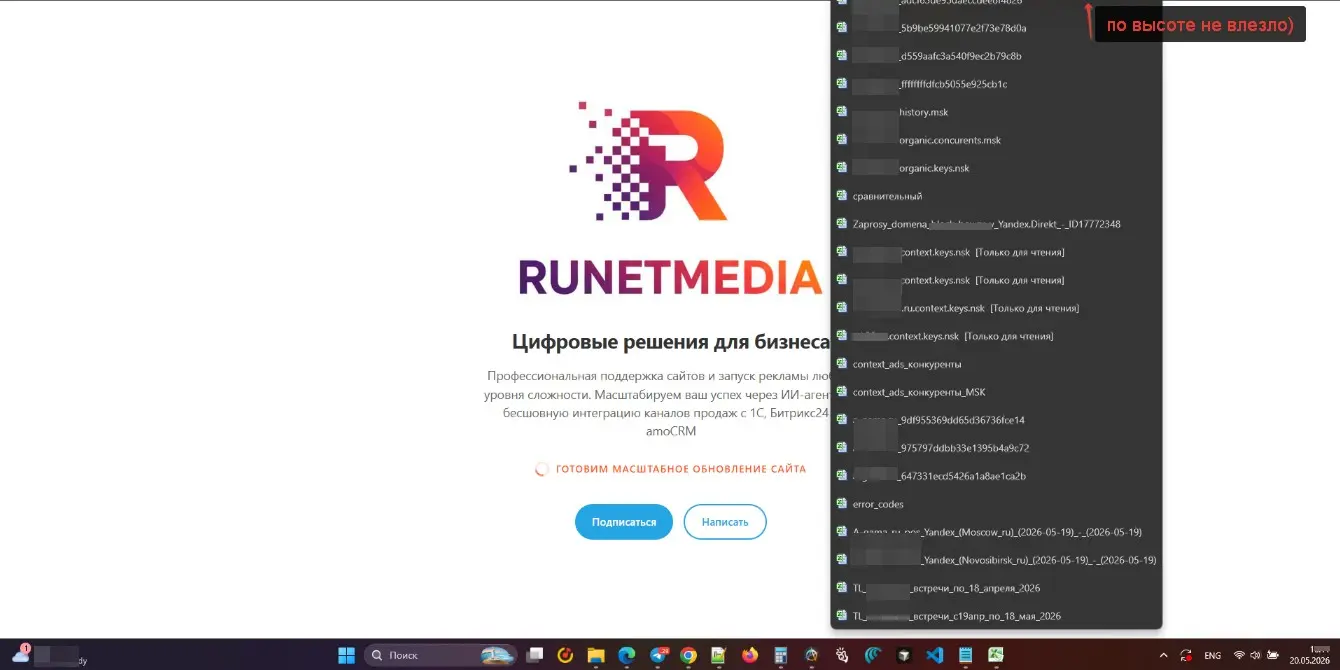Show hidden system tray icons
Viewport: 1340px width, 670px height.
[1163, 656]
